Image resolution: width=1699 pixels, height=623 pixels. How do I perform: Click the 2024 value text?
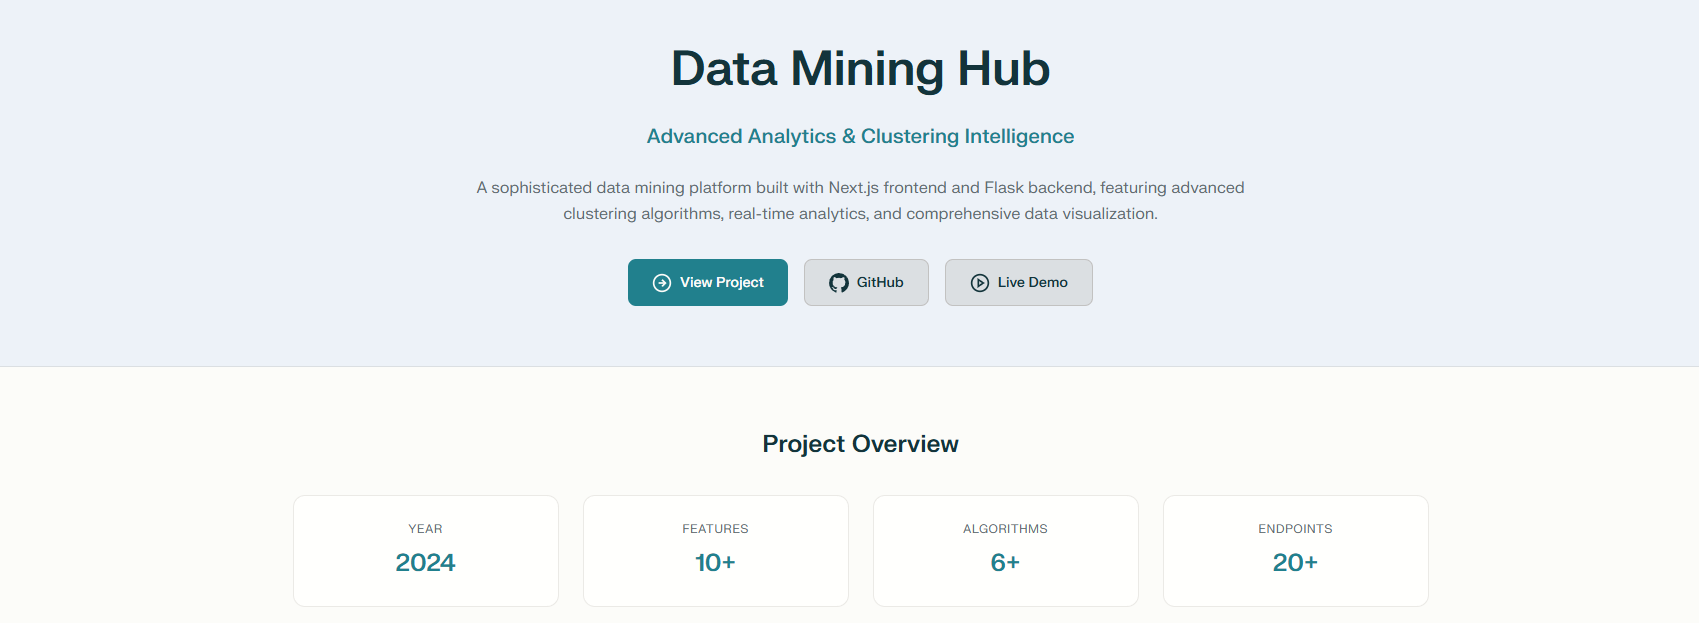click(425, 562)
